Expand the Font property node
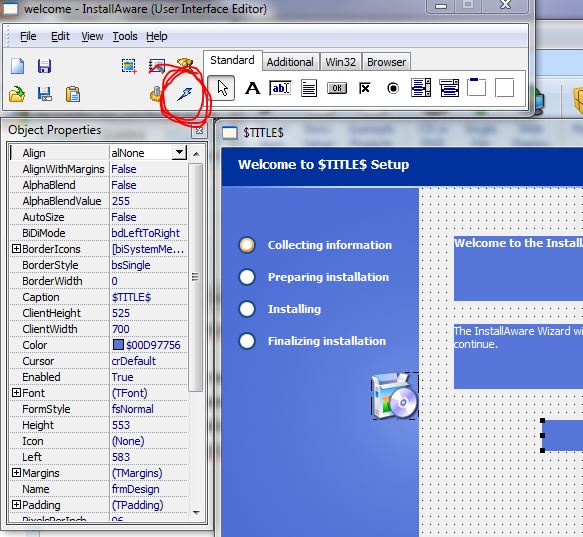The width and height of the screenshot is (583, 537). point(16,393)
